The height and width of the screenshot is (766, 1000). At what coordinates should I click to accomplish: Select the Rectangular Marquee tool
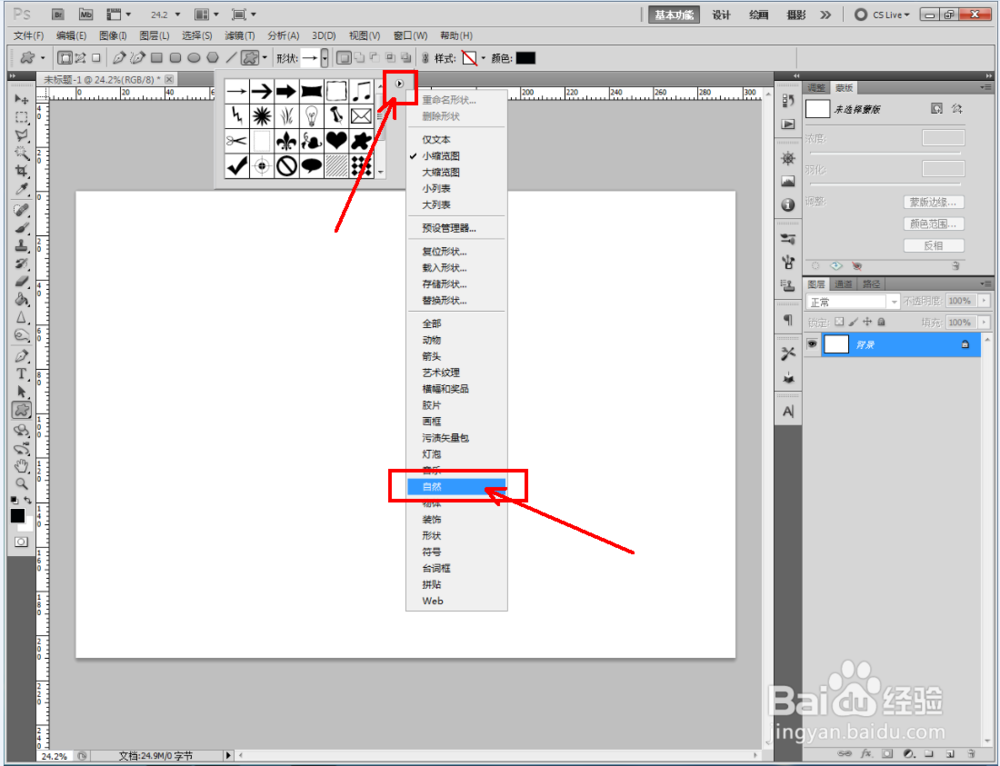[x=21, y=117]
